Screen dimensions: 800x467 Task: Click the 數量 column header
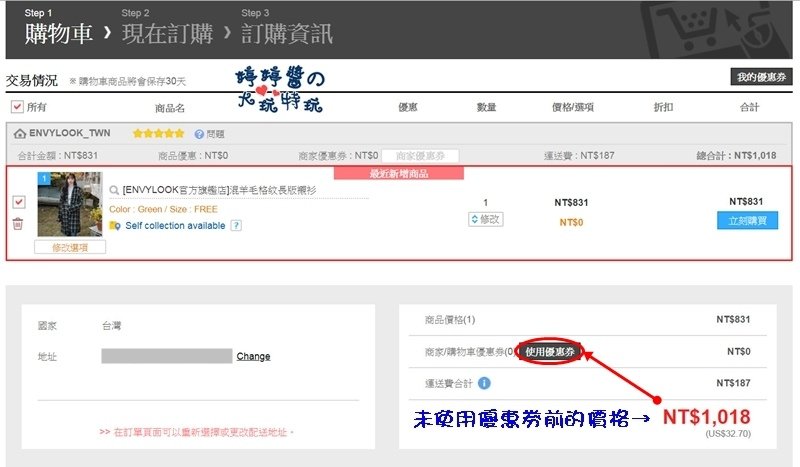coord(486,107)
